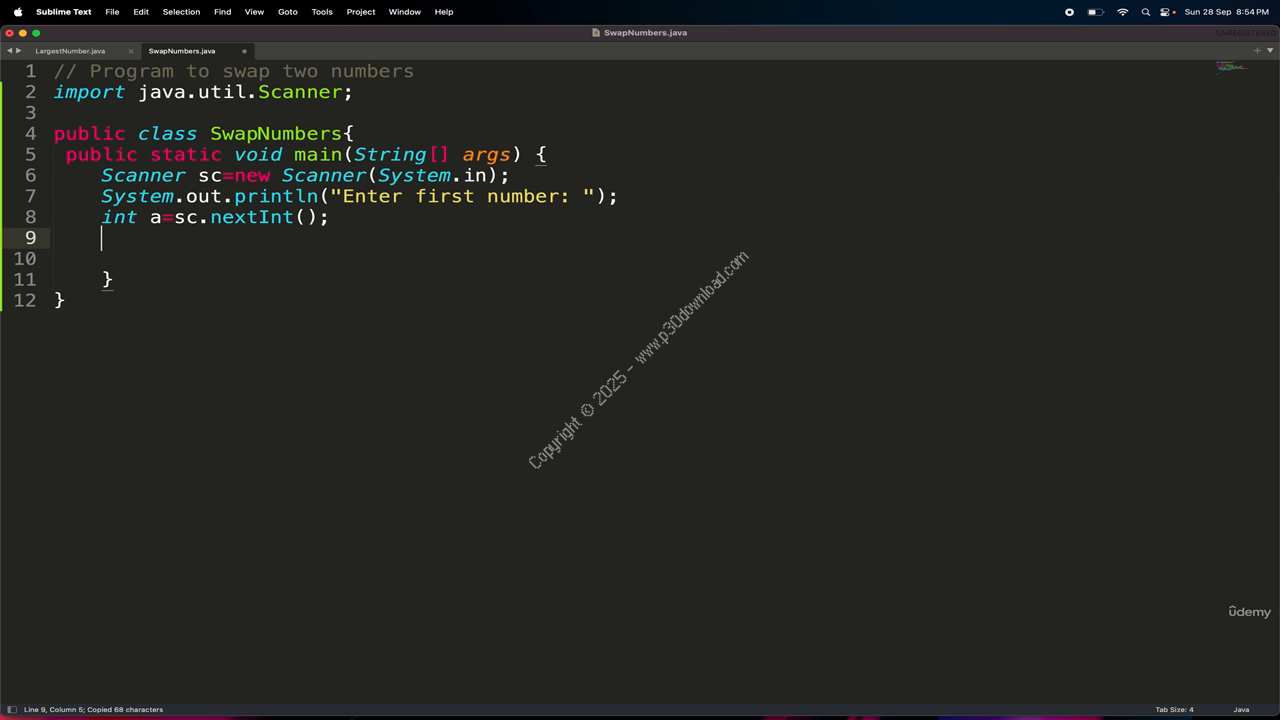Viewport: 1280px width, 720px height.
Task: Add a new tab with plus icon
Action: [1258, 51]
